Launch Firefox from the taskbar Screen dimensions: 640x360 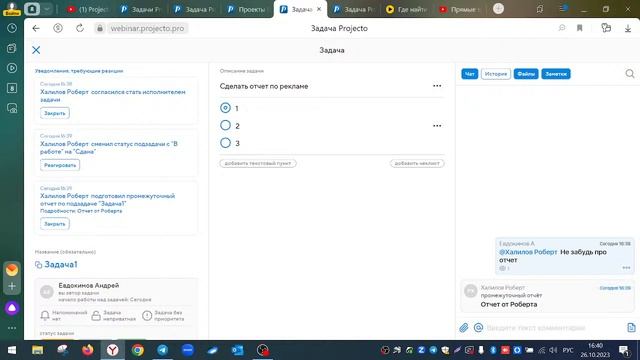click(87, 350)
